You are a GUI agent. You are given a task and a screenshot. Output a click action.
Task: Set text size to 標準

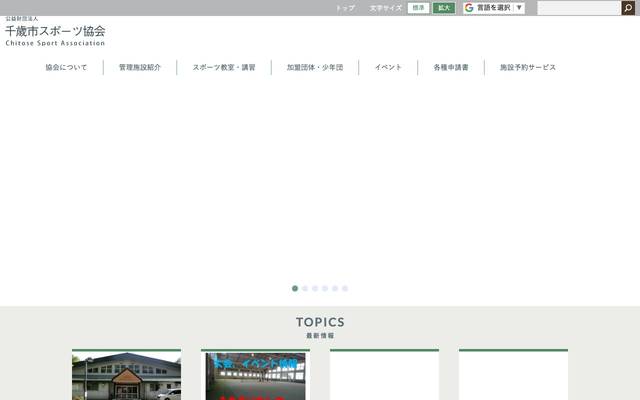418,8
